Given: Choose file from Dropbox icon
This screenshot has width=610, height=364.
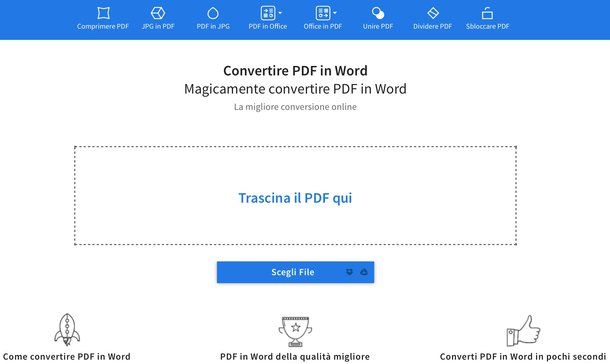Looking at the screenshot, I should tap(349, 272).
